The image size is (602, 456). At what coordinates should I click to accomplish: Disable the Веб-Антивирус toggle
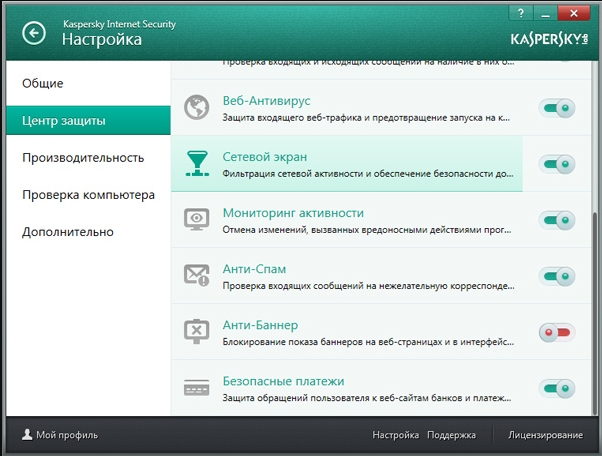pos(557,108)
